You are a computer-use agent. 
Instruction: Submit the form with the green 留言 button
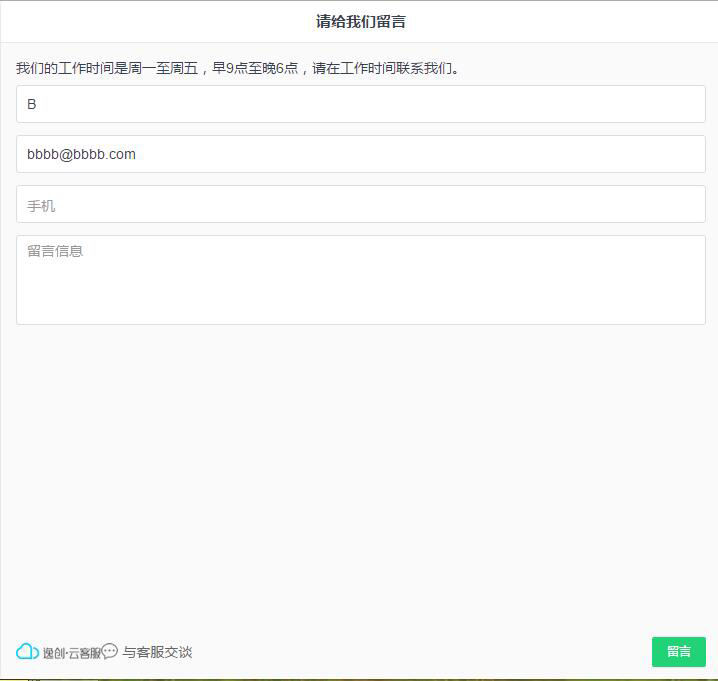tap(679, 652)
